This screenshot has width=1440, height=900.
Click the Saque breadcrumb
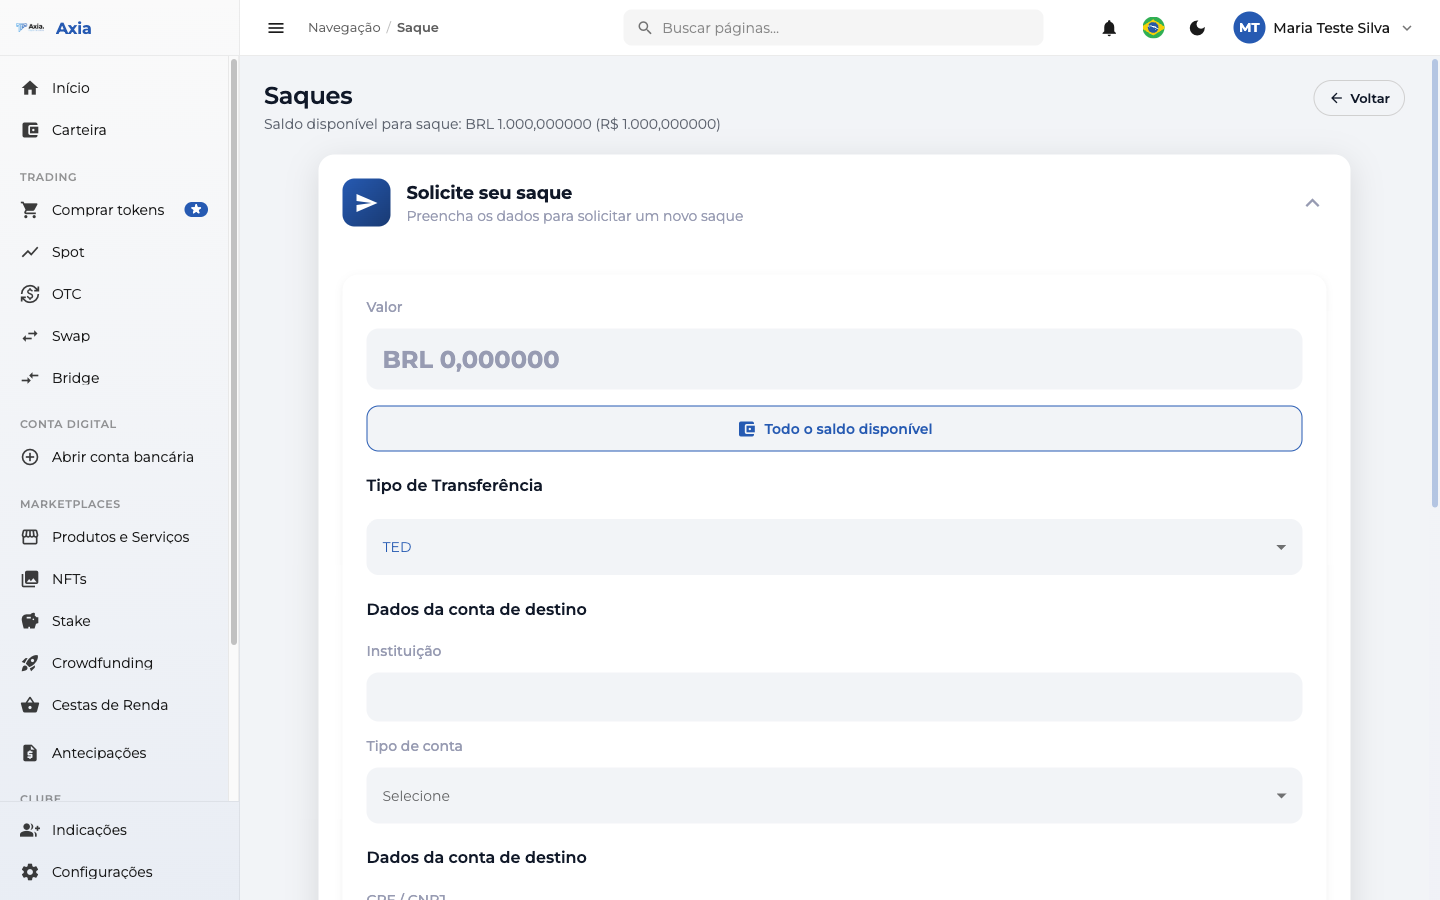click(418, 28)
